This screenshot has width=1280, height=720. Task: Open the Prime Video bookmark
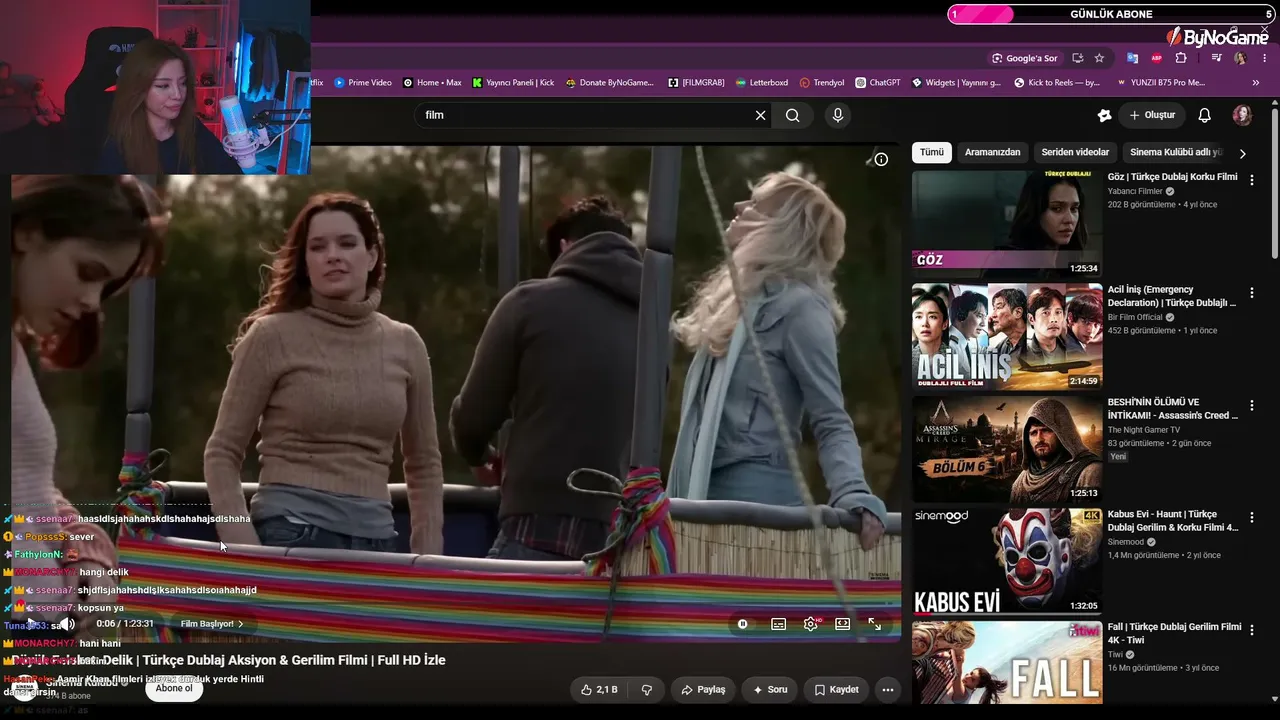(x=363, y=83)
